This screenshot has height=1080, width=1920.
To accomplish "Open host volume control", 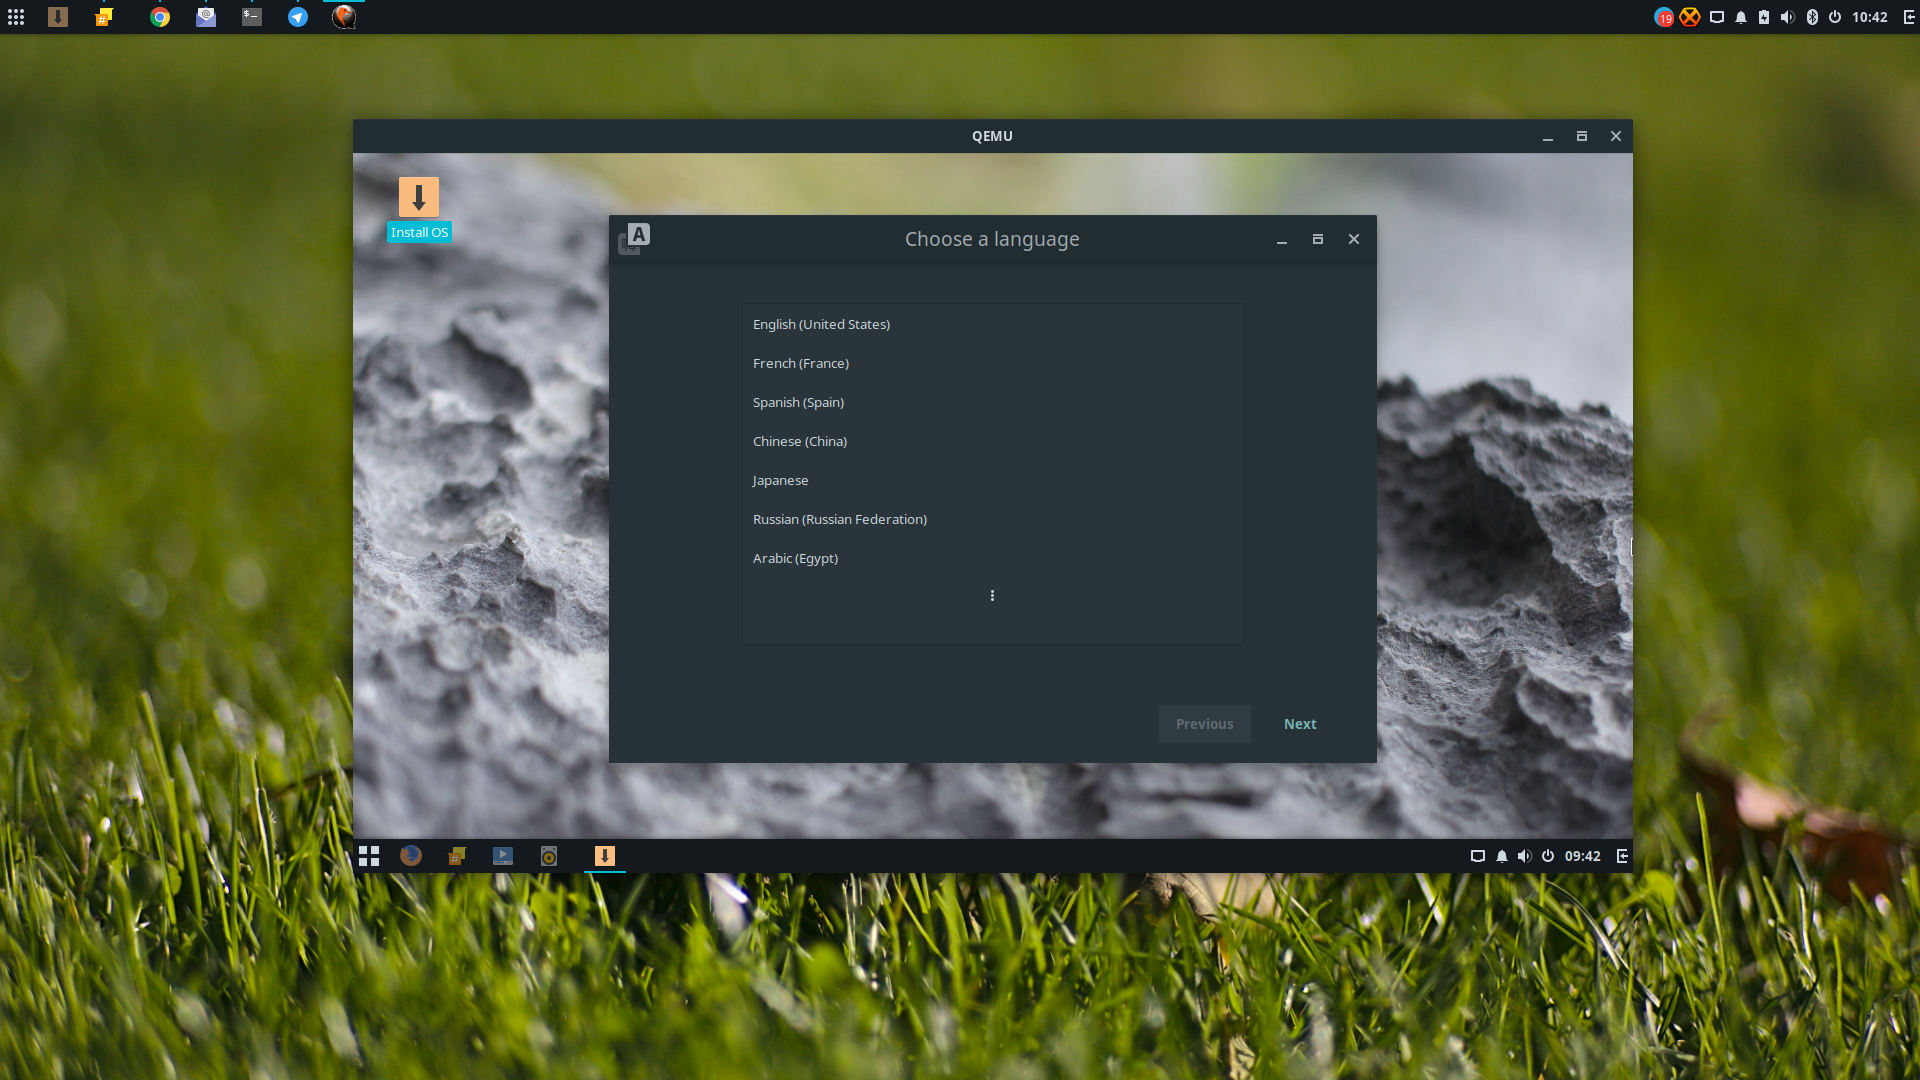I will 1788,17.
